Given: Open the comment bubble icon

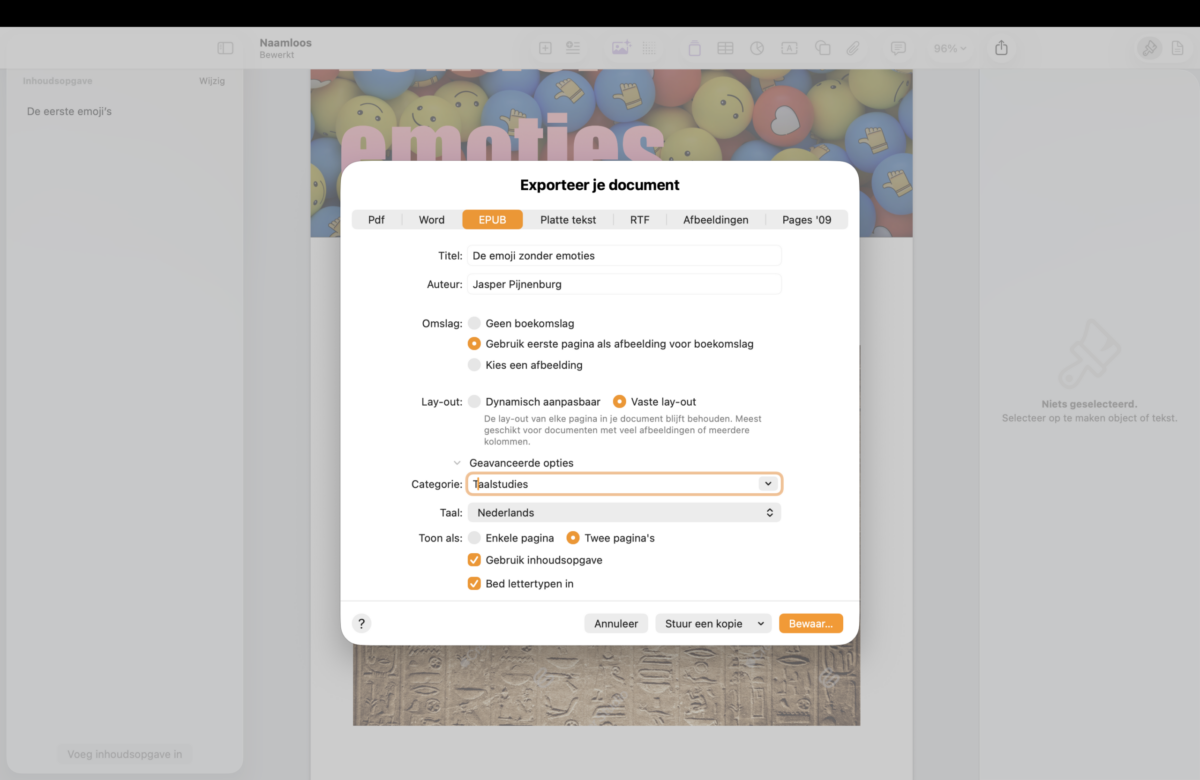Looking at the screenshot, I should tap(898, 48).
